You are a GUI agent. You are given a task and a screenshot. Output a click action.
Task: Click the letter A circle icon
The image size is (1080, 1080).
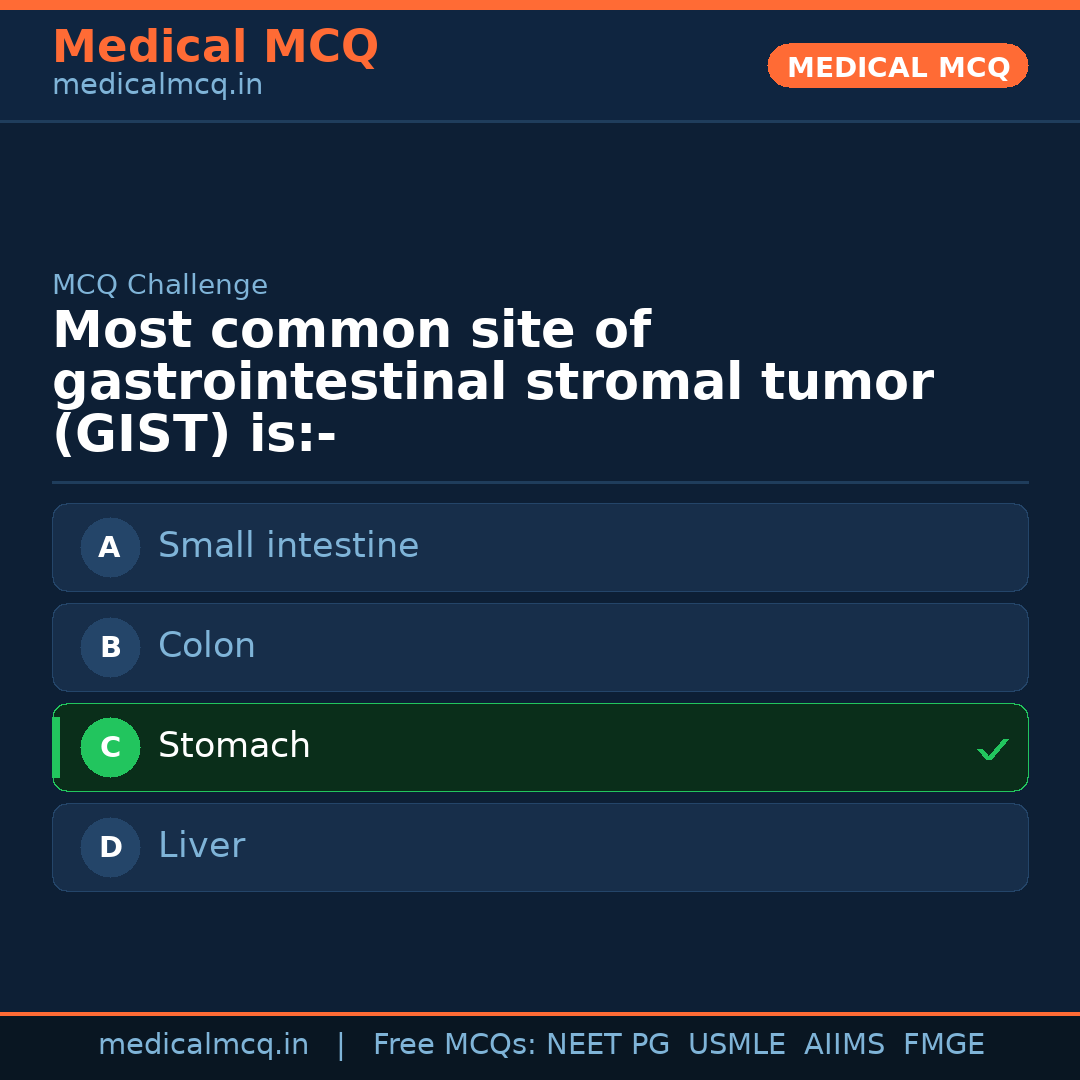pyautogui.click(x=110, y=547)
